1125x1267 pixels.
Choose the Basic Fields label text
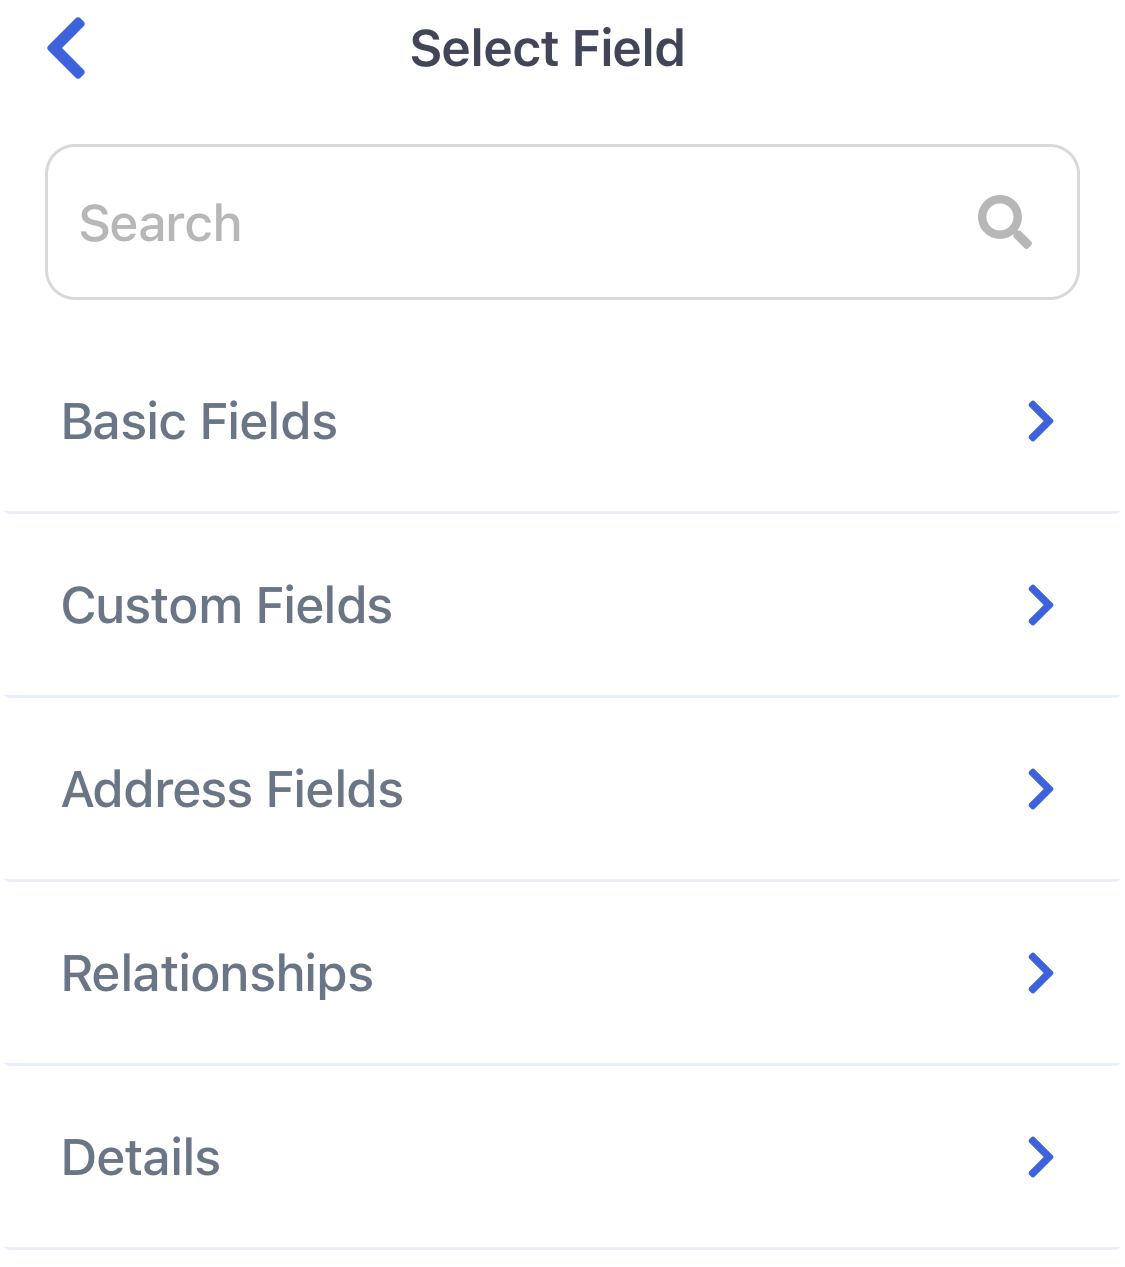199,421
